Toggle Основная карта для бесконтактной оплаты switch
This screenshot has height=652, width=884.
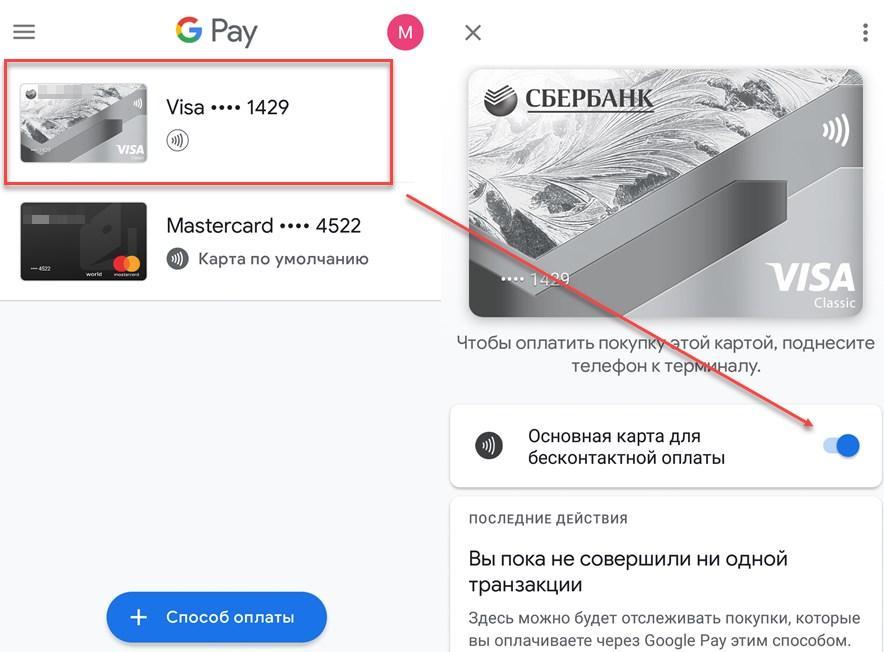(841, 446)
